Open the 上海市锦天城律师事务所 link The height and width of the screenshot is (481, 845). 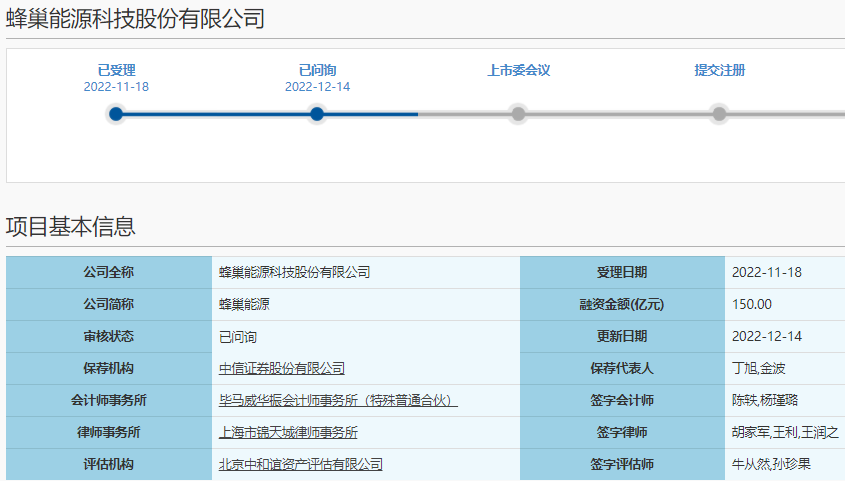click(x=288, y=432)
